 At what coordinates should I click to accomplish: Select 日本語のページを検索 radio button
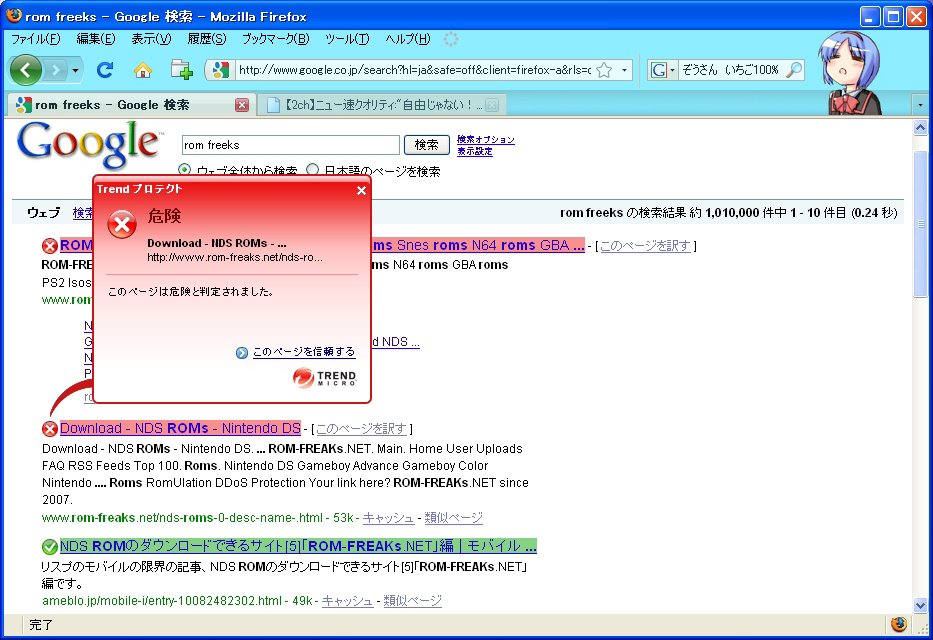(312, 170)
